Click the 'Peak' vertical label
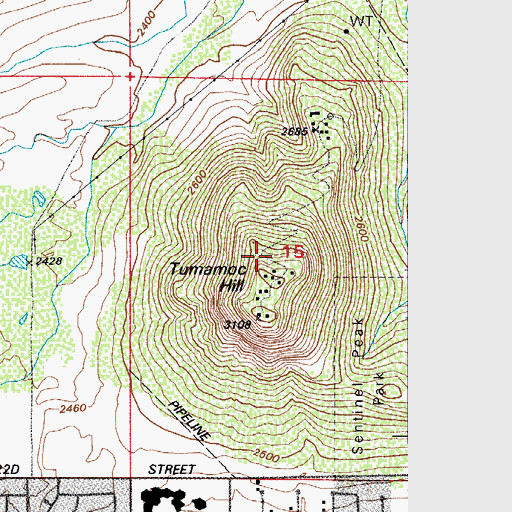Viewport: 512px width, 512px height. (357, 338)
